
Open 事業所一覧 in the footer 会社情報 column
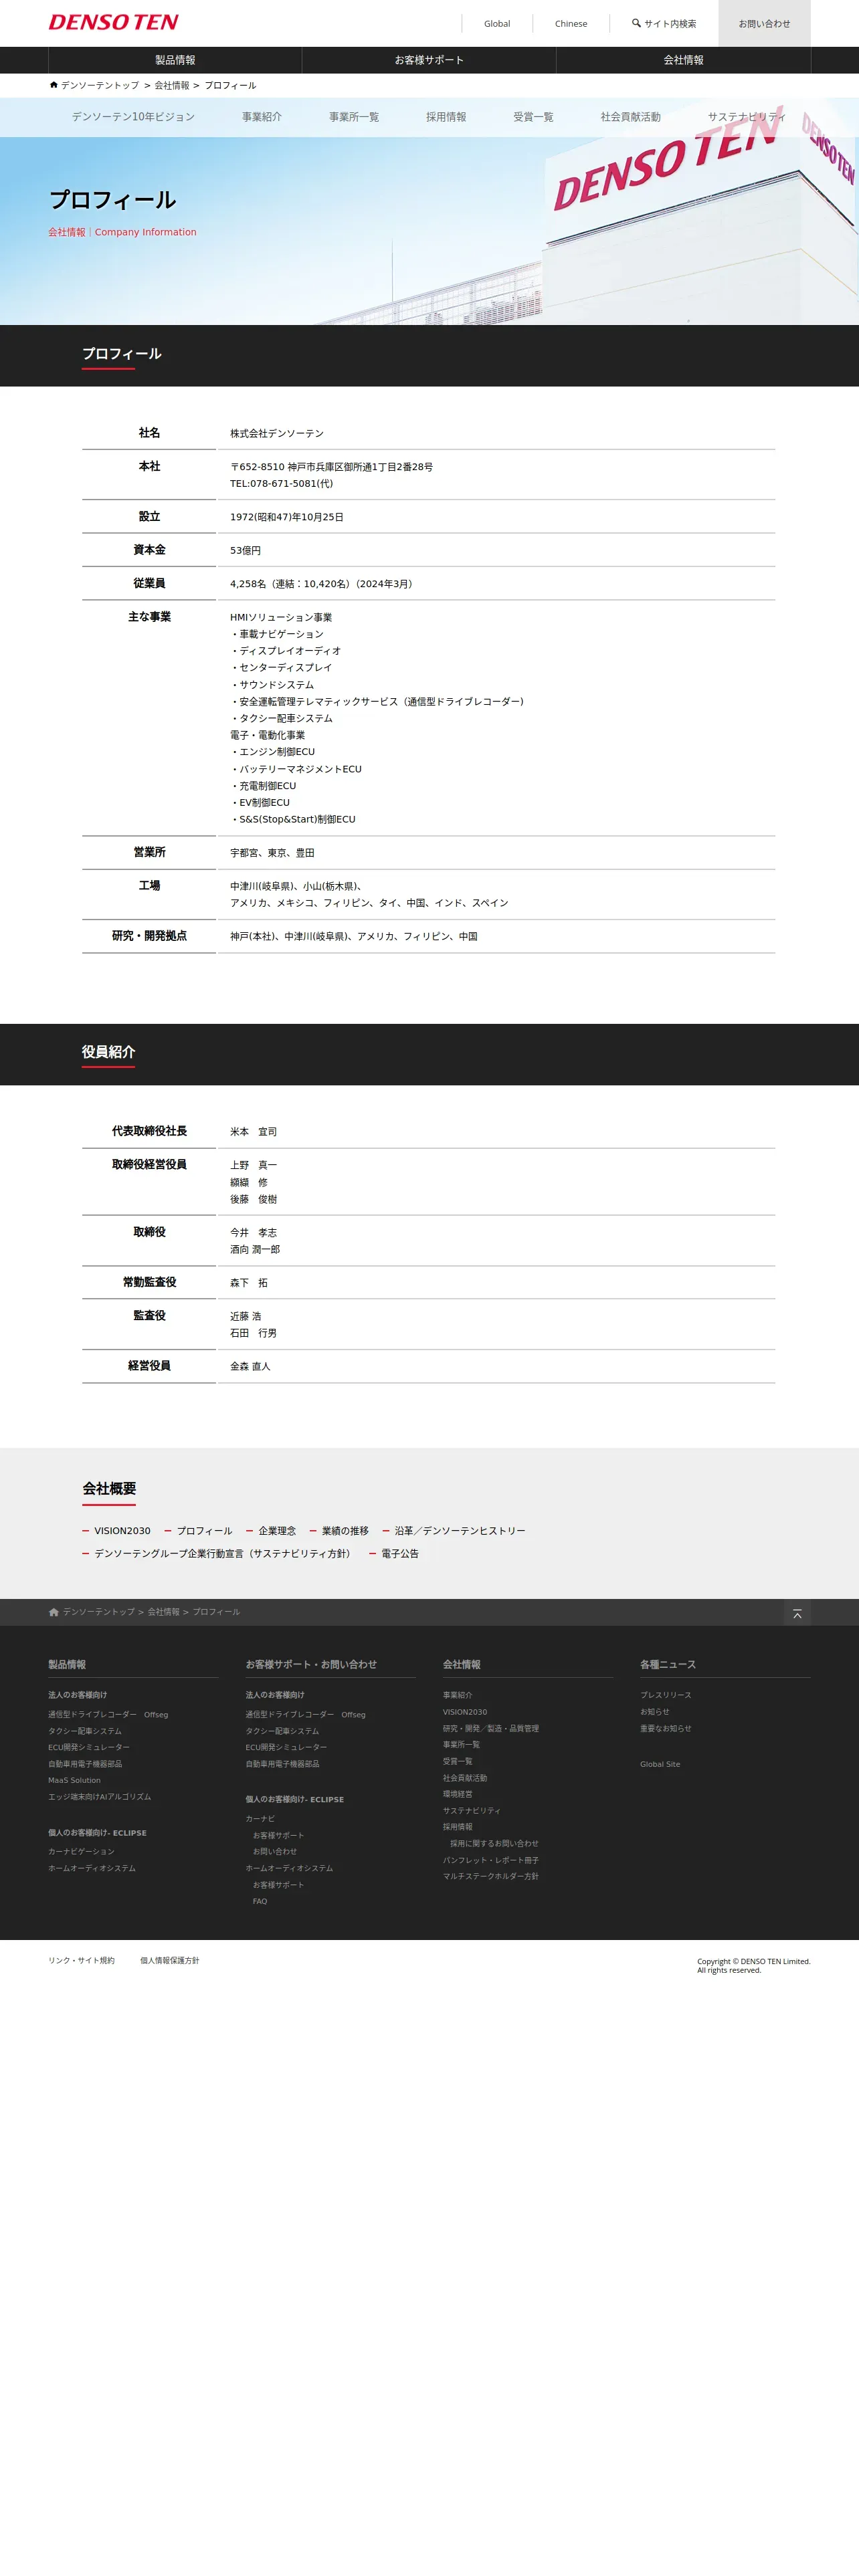click(x=462, y=1745)
